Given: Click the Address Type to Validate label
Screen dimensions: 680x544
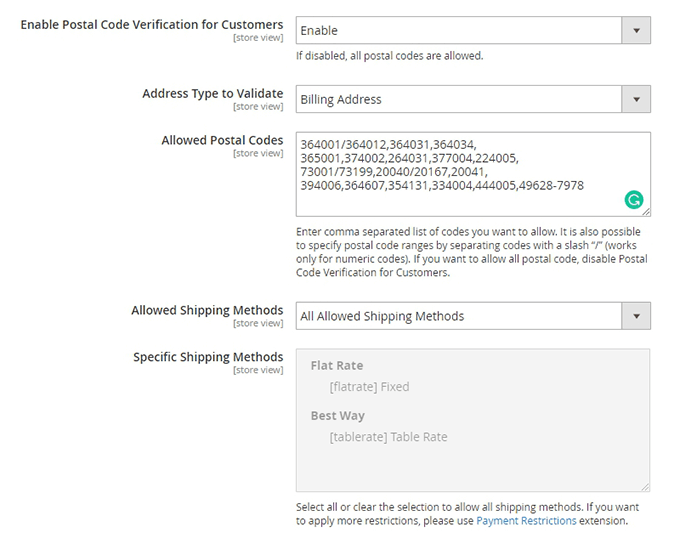Looking at the screenshot, I should [x=213, y=93].
